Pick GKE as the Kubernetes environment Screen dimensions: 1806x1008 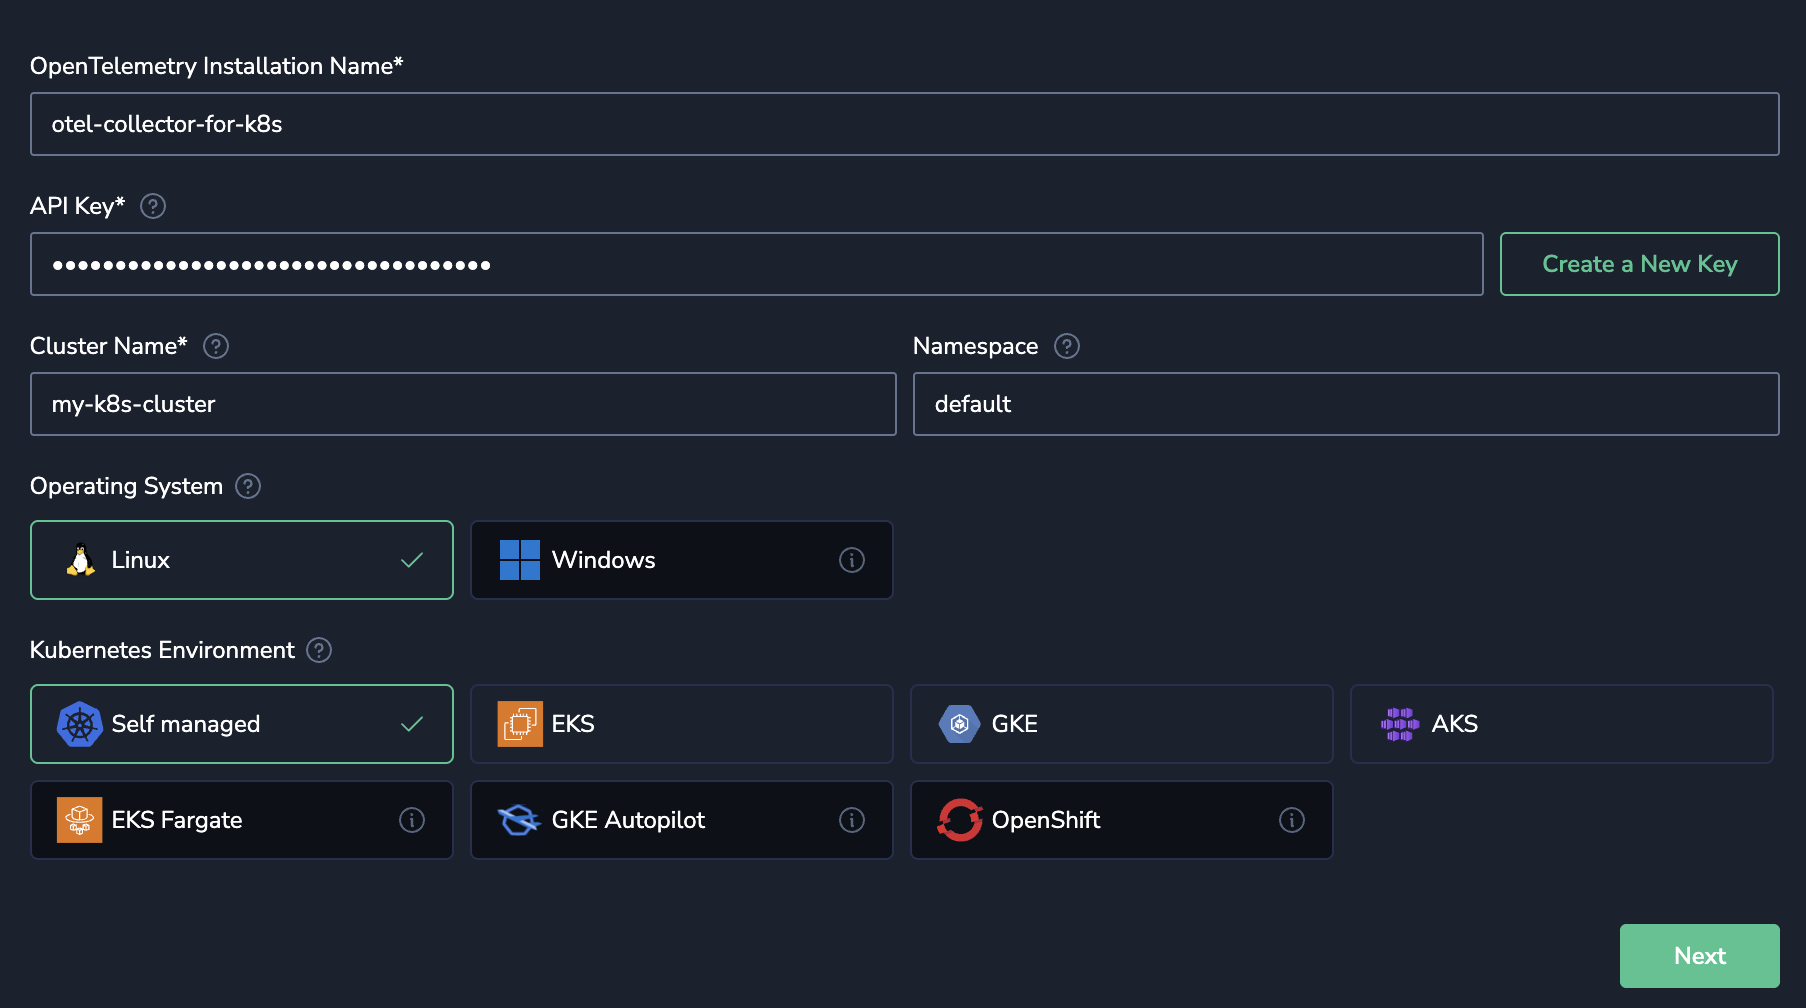(x=1121, y=724)
